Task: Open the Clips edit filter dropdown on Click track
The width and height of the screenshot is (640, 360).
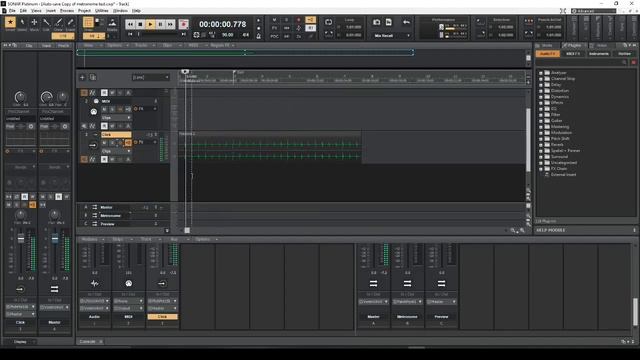Action: 116,151
